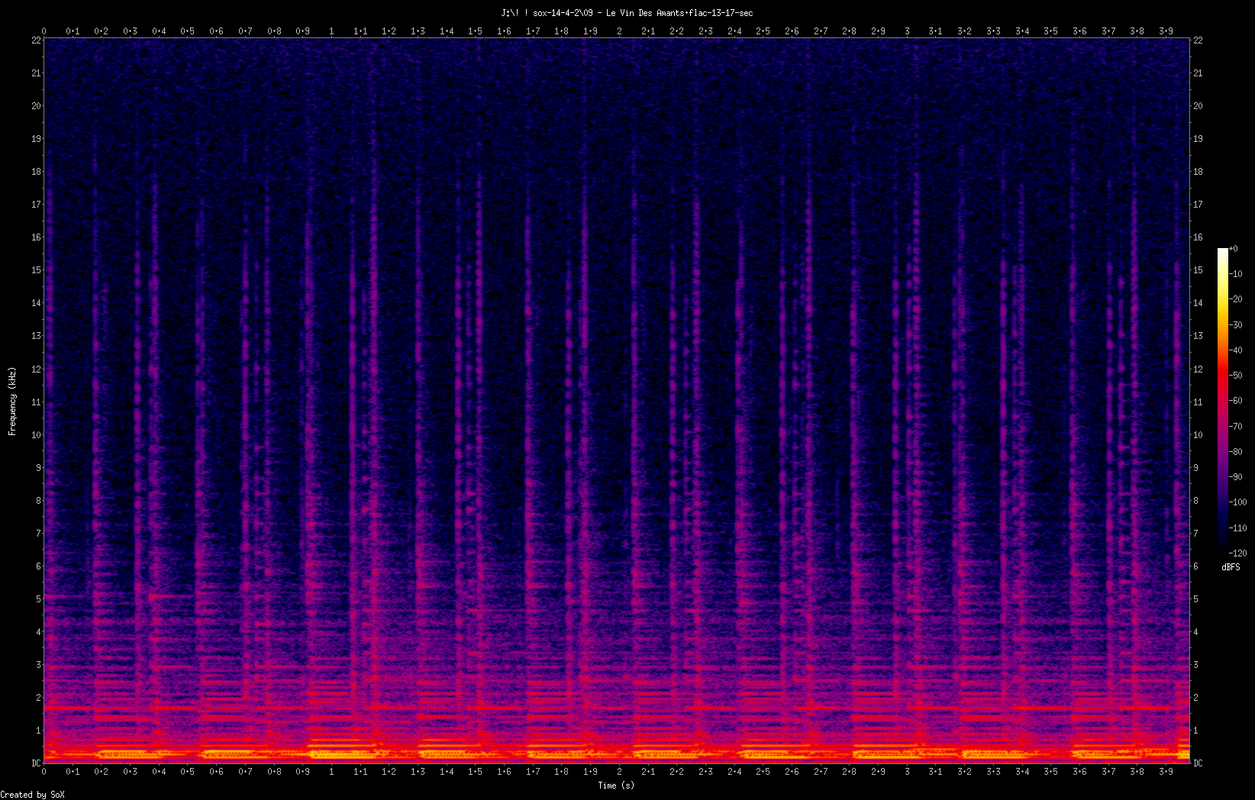Click the "3" tick on the right frequency axis
1255x800 pixels.
(x=1198, y=664)
